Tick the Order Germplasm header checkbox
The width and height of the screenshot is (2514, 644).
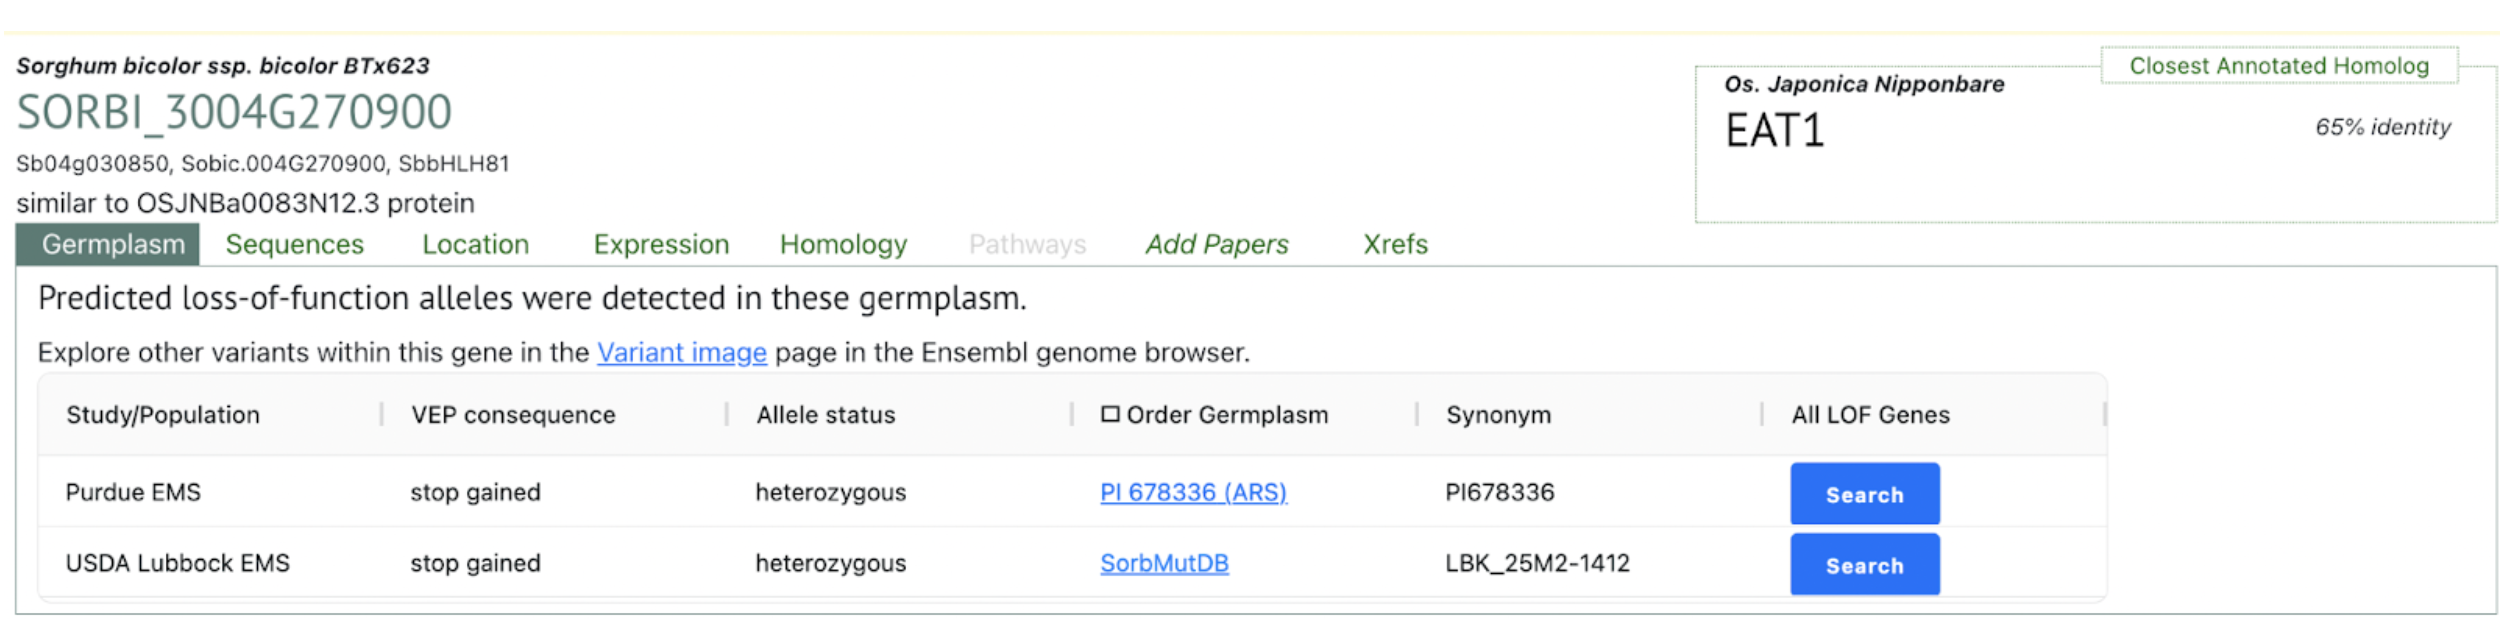(1110, 414)
